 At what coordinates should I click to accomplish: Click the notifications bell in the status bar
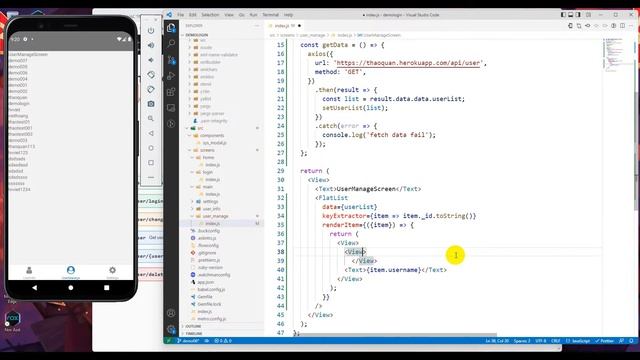631,340
